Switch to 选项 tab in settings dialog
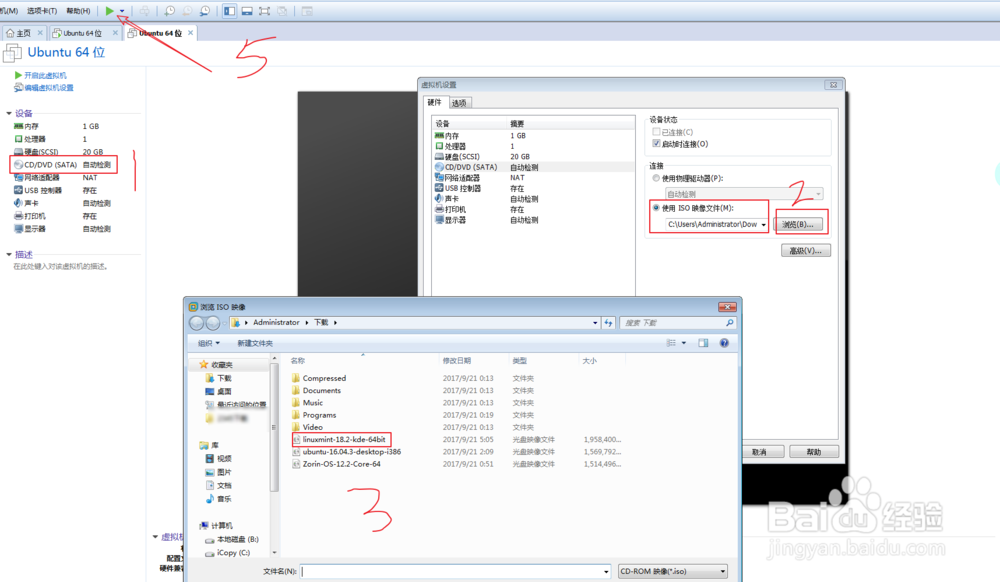1000x582 pixels. pos(459,103)
